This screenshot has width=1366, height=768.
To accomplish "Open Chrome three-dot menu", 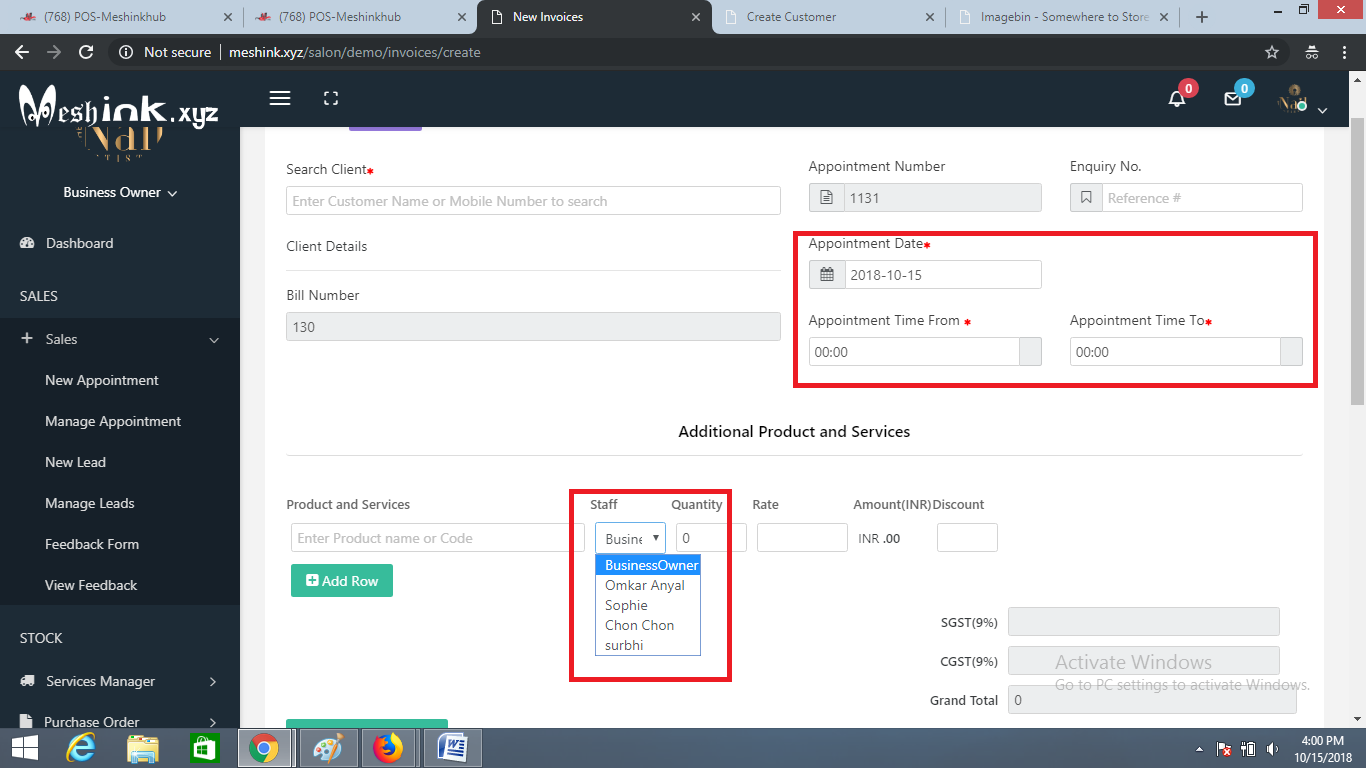I will coord(1345,52).
